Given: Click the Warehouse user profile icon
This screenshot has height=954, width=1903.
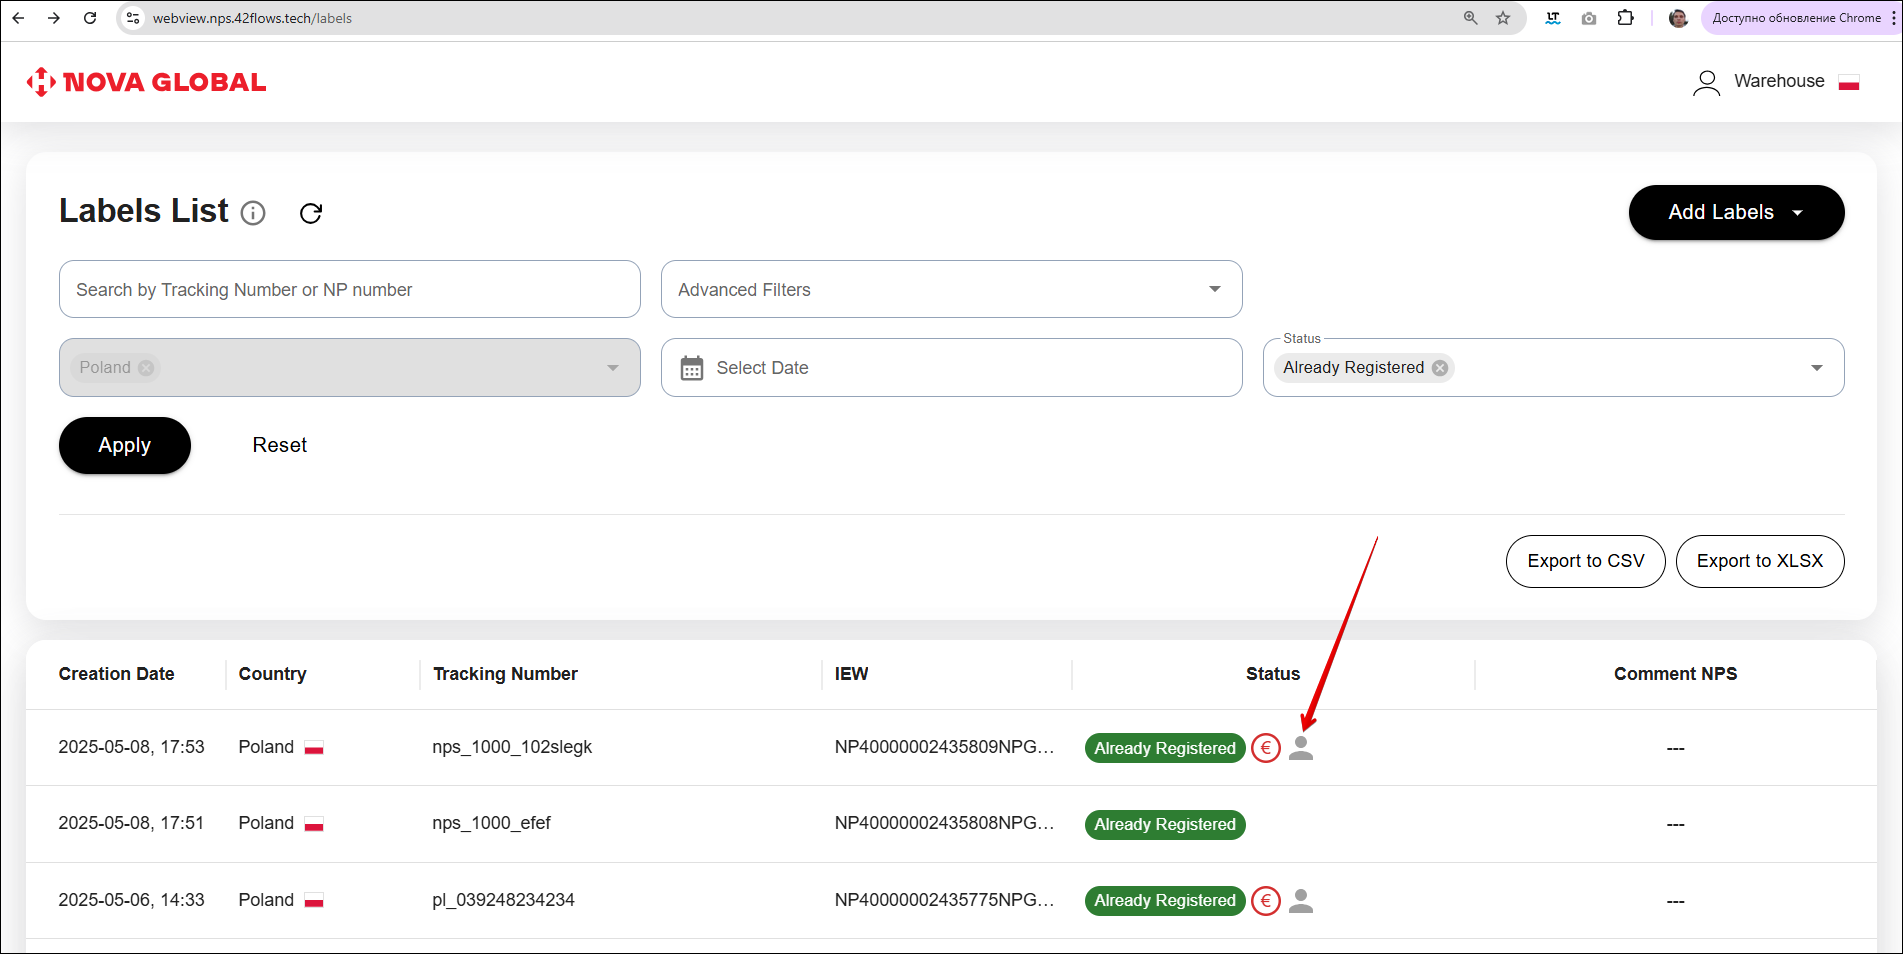Looking at the screenshot, I should coord(1706,82).
